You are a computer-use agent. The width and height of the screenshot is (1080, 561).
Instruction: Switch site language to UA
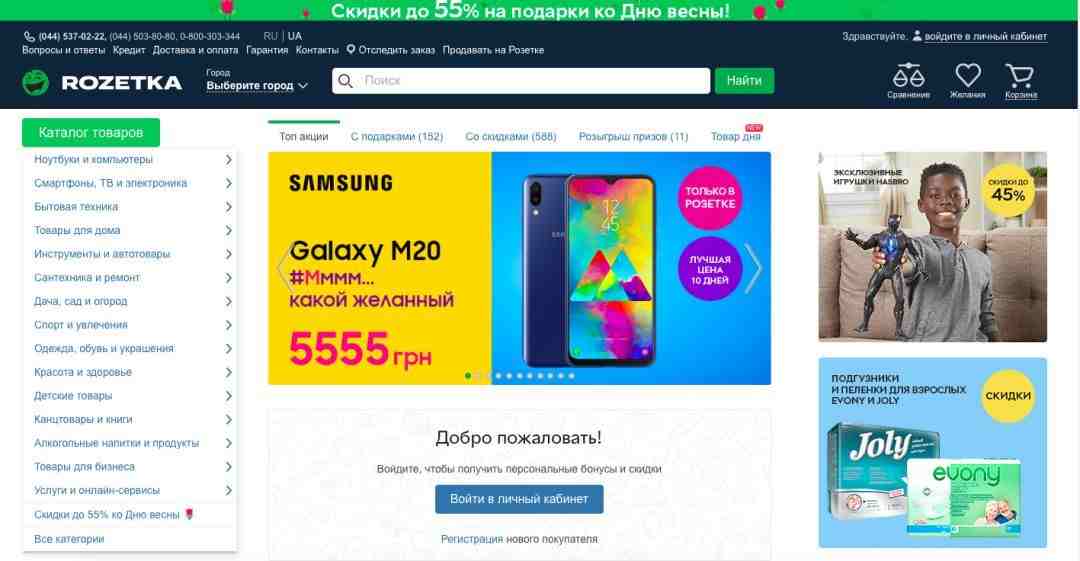tap(295, 36)
